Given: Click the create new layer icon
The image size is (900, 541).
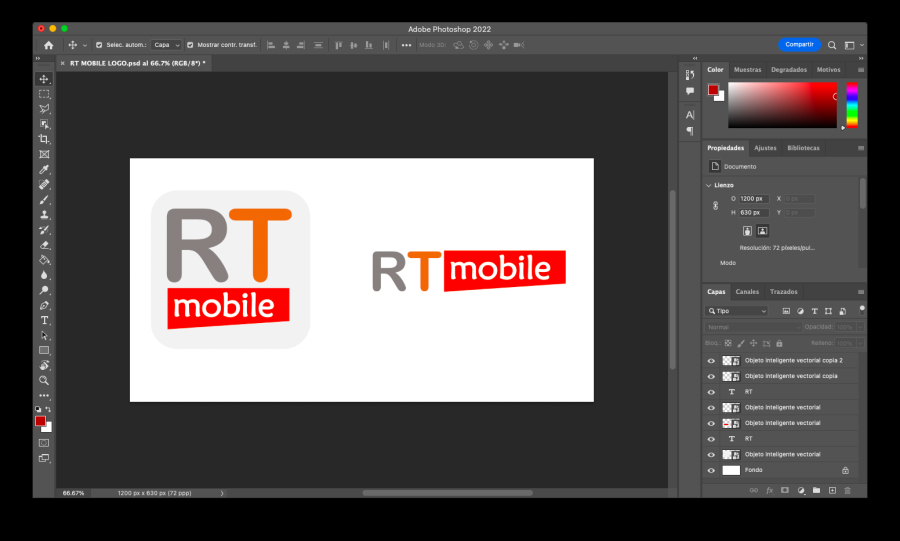Looking at the screenshot, I should pyautogui.click(x=832, y=490).
